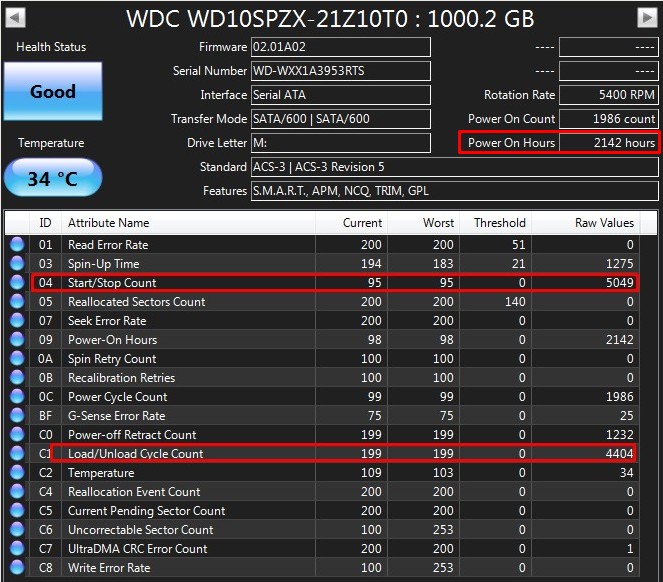The height and width of the screenshot is (582, 663).
Task: Click status icon of Spin Retry Count
Action: point(17,359)
